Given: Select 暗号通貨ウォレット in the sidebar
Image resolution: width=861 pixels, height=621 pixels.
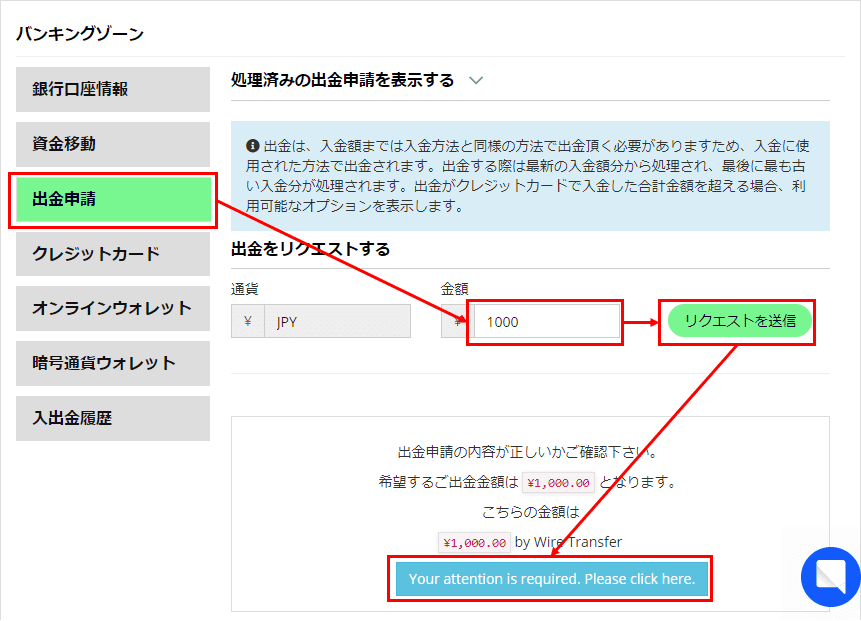Looking at the screenshot, I should [x=113, y=363].
